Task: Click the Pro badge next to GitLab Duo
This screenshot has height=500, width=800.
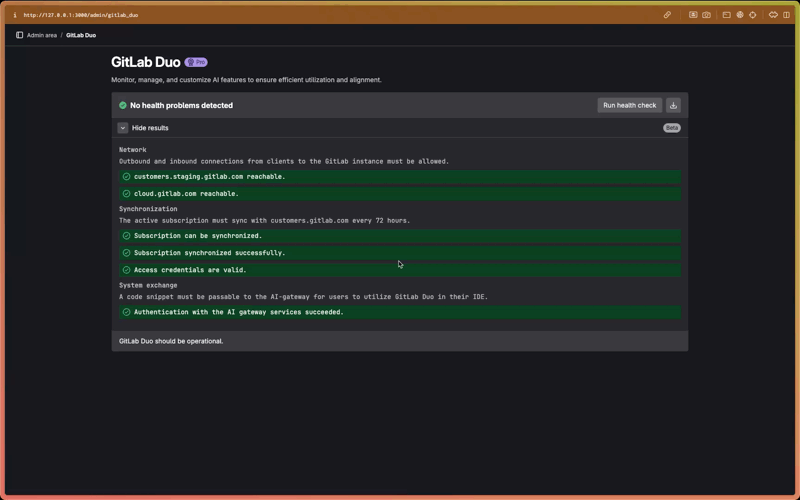Action: pos(196,62)
